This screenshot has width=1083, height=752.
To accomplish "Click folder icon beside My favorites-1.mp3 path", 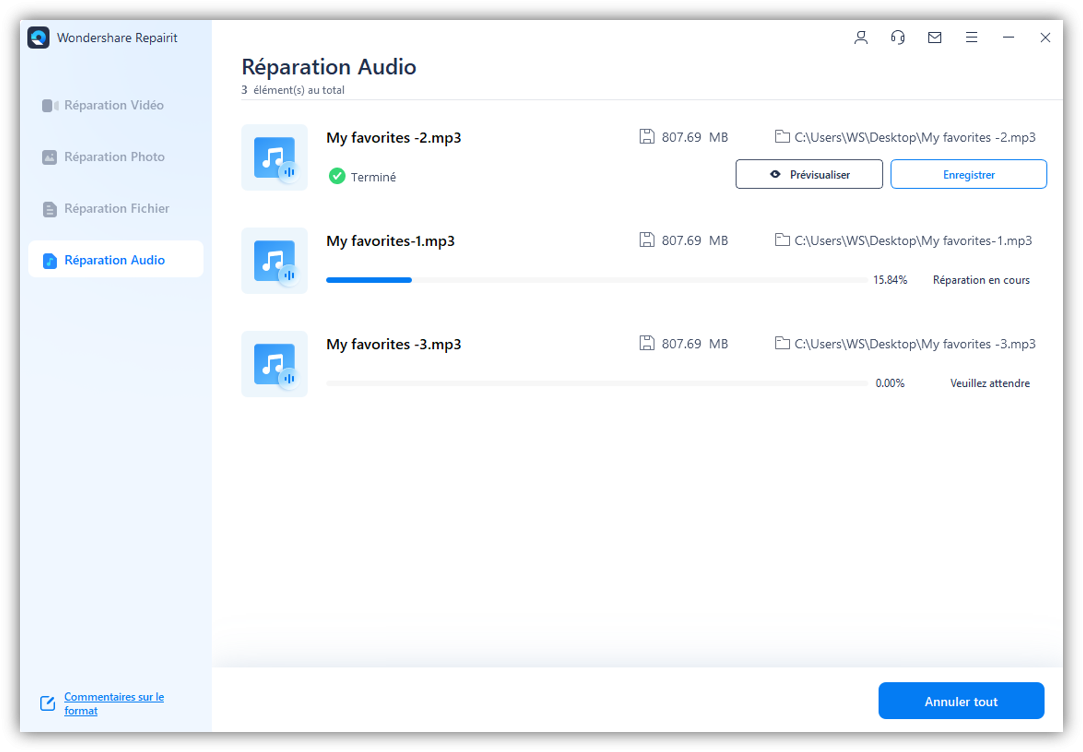I will pos(782,240).
